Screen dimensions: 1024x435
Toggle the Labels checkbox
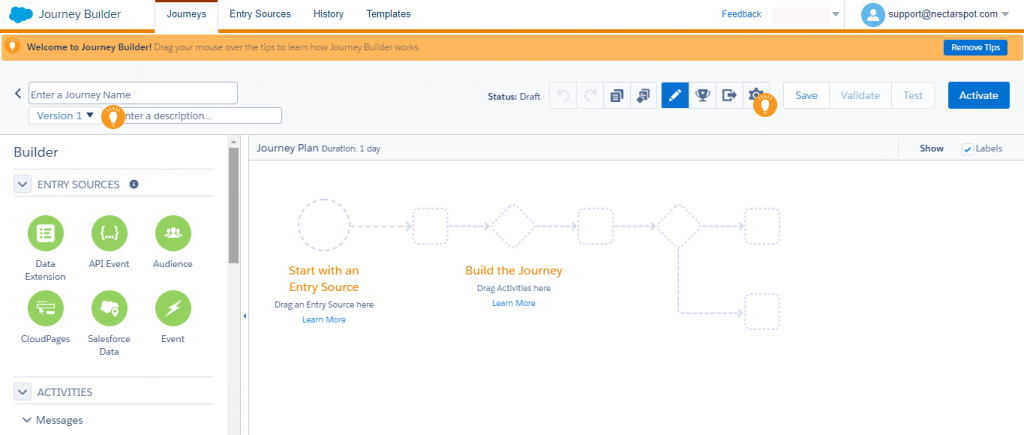click(967, 149)
